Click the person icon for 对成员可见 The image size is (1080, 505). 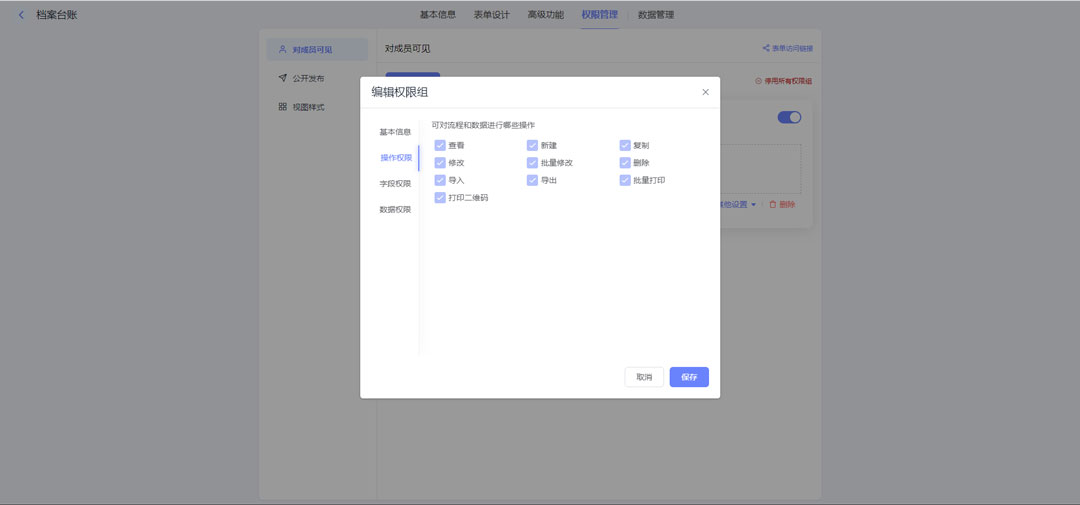(283, 49)
